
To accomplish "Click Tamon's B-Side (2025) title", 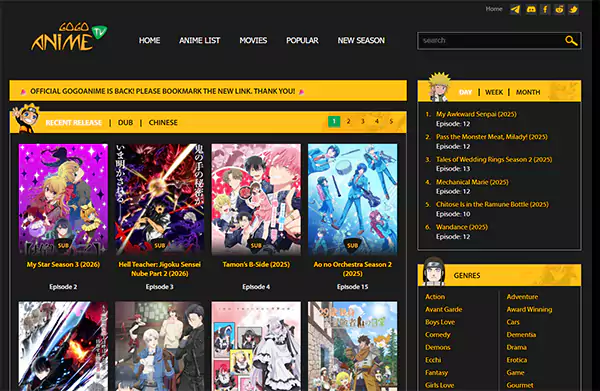I will 256,264.
